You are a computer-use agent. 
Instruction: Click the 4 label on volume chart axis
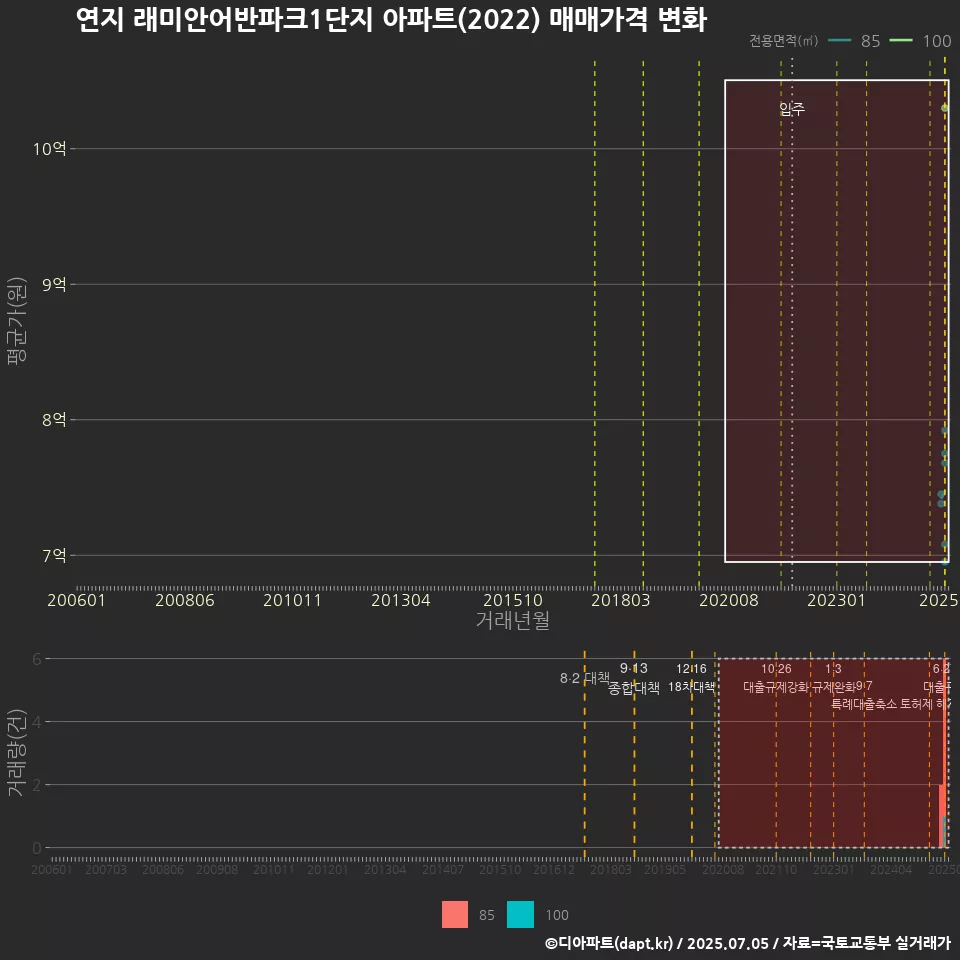pyautogui.click(x=37, y=722)
